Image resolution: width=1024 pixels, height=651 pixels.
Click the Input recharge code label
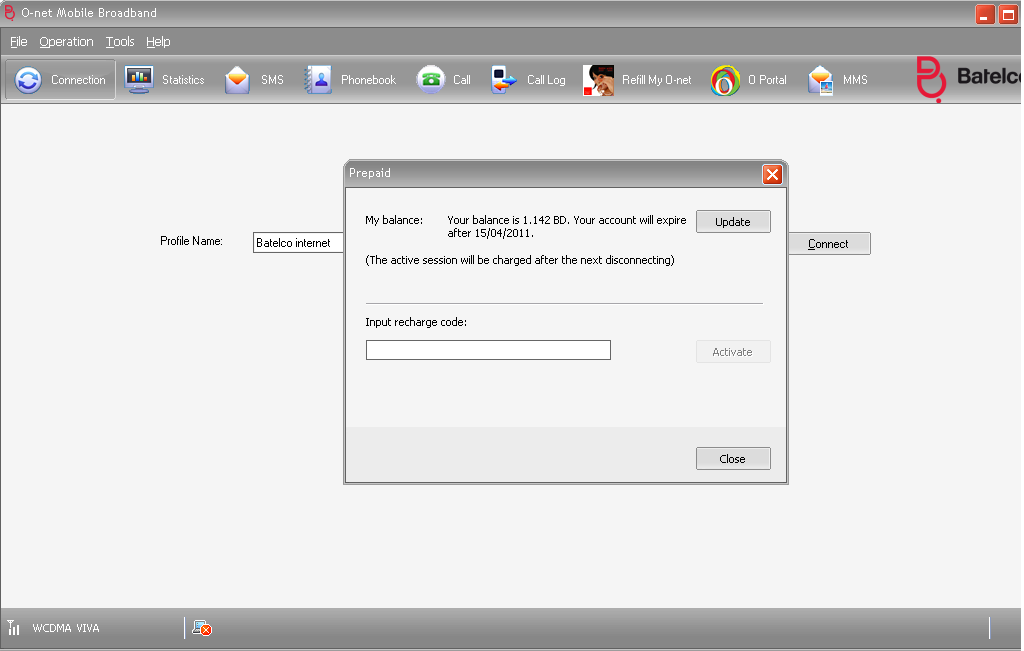(x=416, y=322)
